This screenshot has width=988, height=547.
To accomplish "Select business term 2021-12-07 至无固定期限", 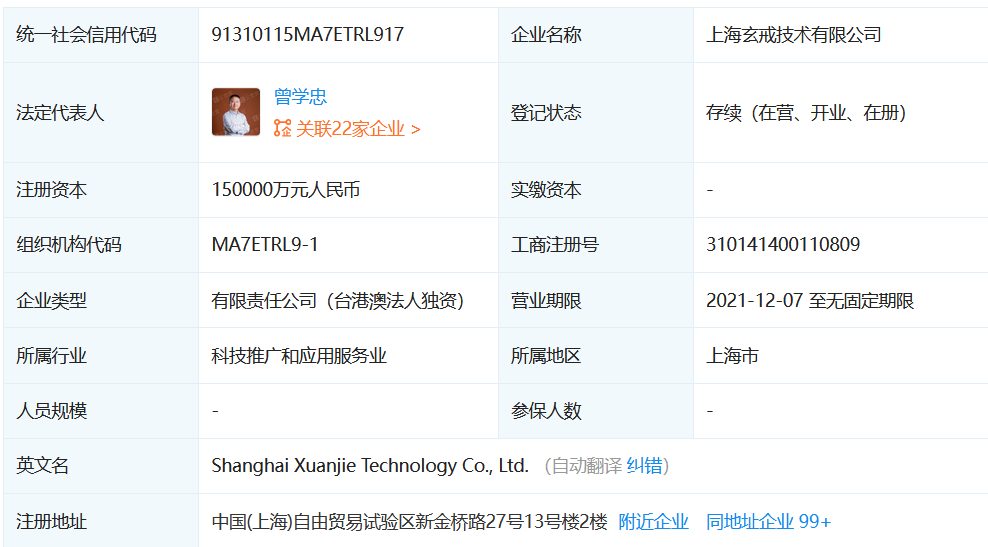I will tap(810, 301).
